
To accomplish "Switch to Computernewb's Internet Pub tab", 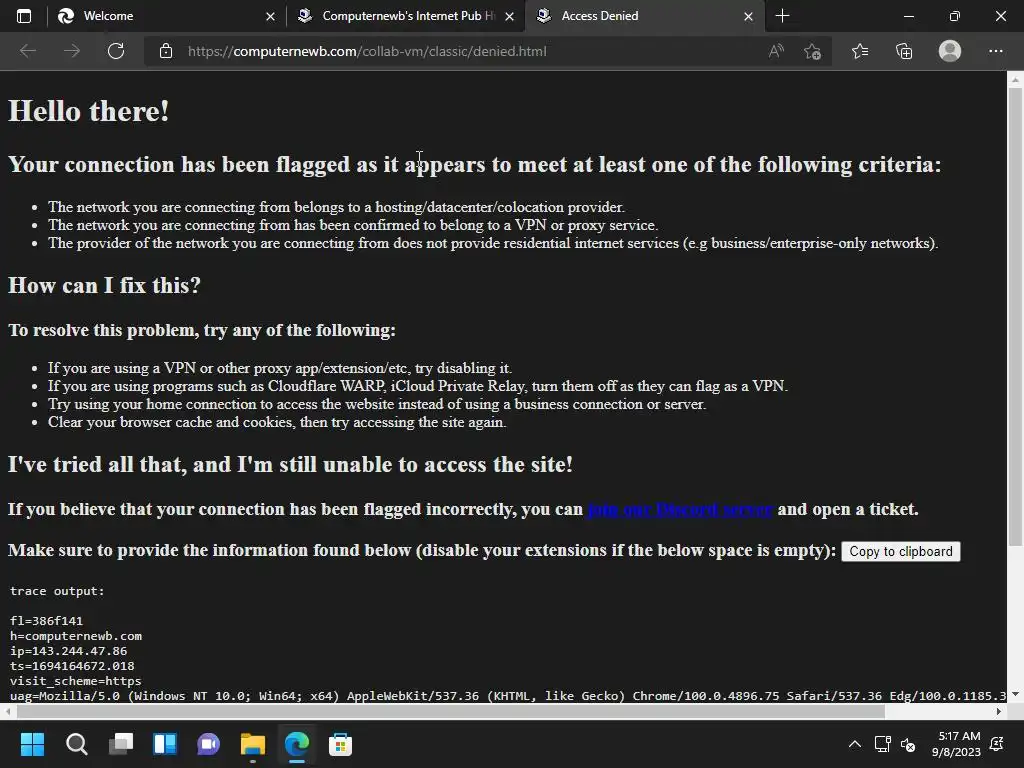I will pyautogui.click(x=405, y=16).
